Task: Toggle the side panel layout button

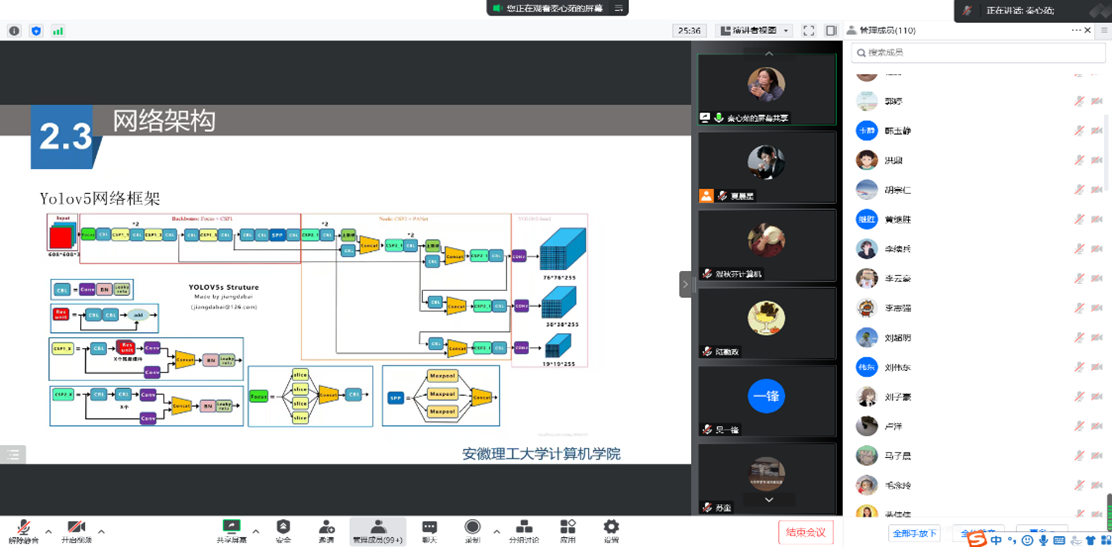Action: (x=831, y=31)
